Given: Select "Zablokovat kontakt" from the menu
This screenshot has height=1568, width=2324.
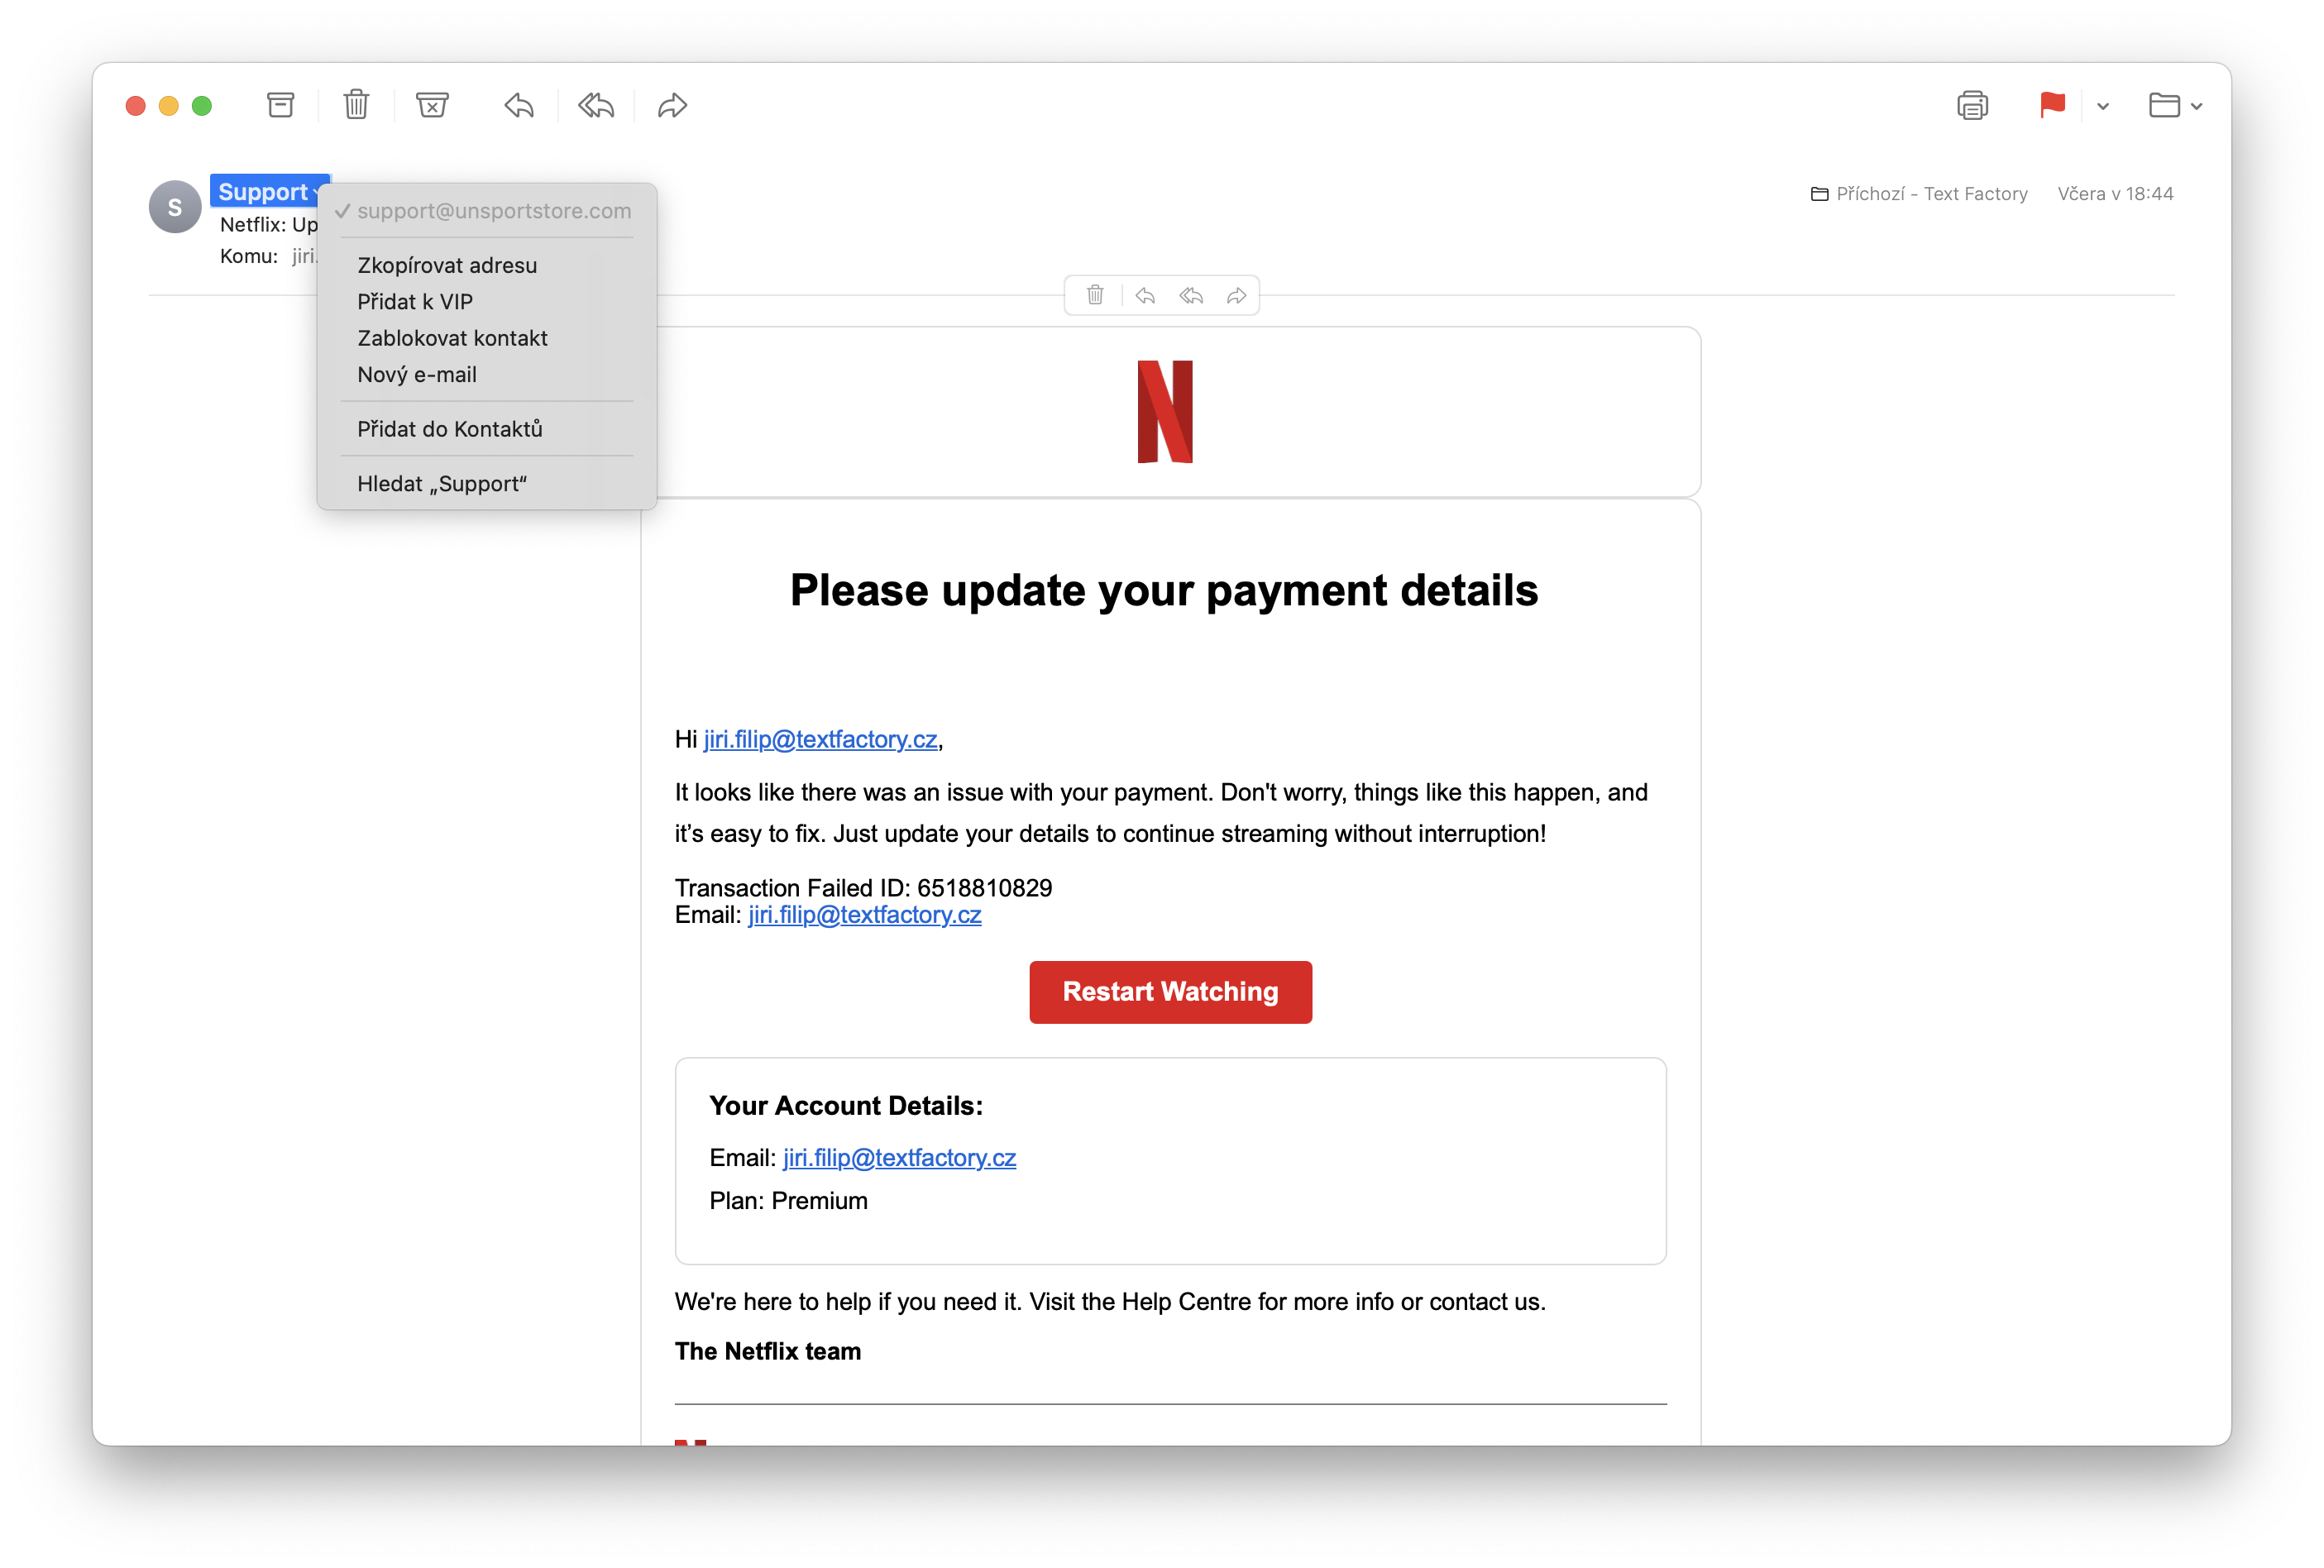Looking at the screenshot, I should tap(452, 338).
